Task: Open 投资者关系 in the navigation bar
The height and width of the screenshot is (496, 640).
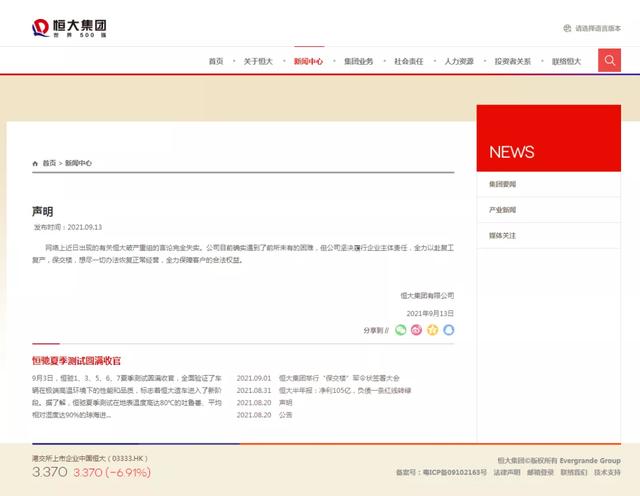Action: (x=513, y=61)
